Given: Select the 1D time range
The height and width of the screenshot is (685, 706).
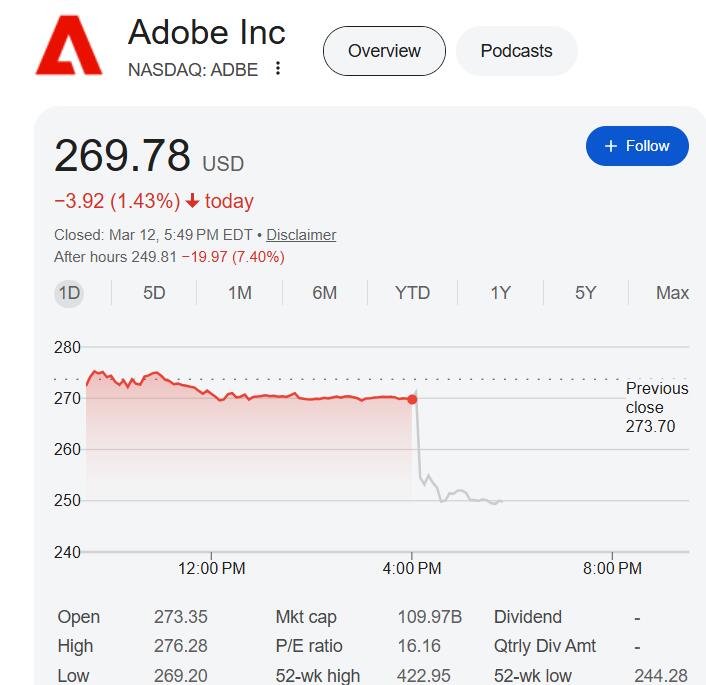Looking at the screenshot, I should coord(69,293).
